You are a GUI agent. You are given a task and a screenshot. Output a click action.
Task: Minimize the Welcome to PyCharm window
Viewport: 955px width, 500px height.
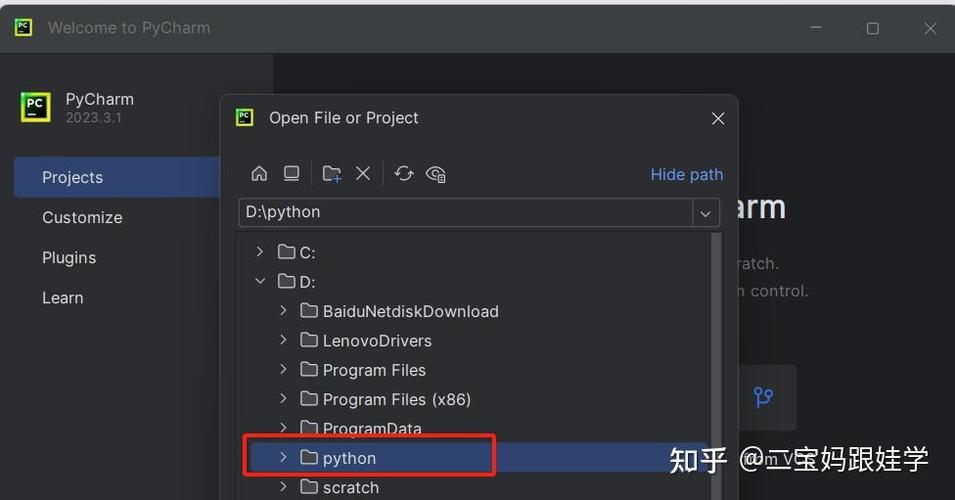pyautogui.click(x=816, y=28)
